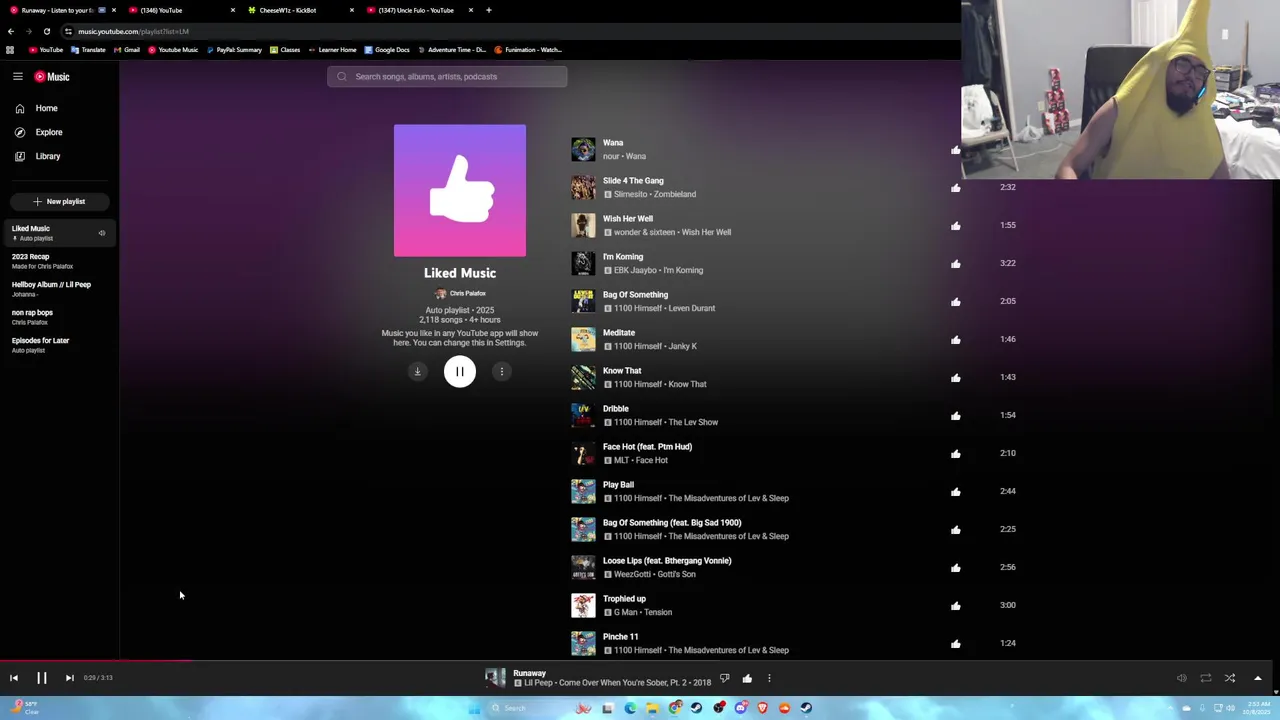Skip to the next track

[70, 678]
